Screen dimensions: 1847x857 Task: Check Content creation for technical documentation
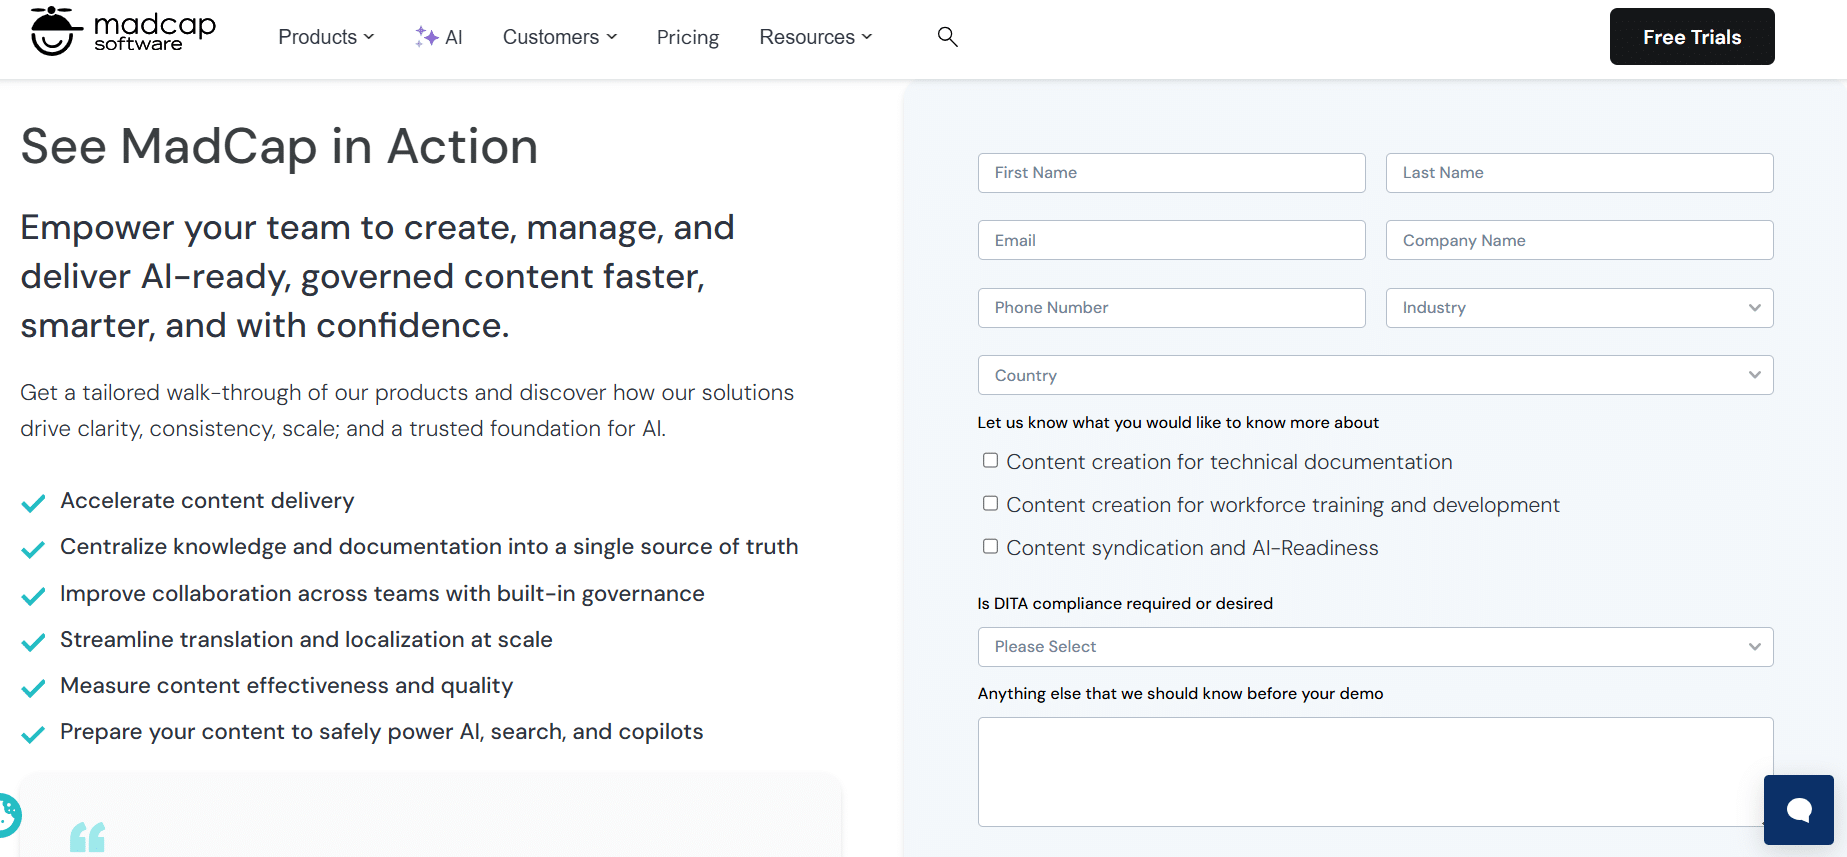[x=990, y=460]
